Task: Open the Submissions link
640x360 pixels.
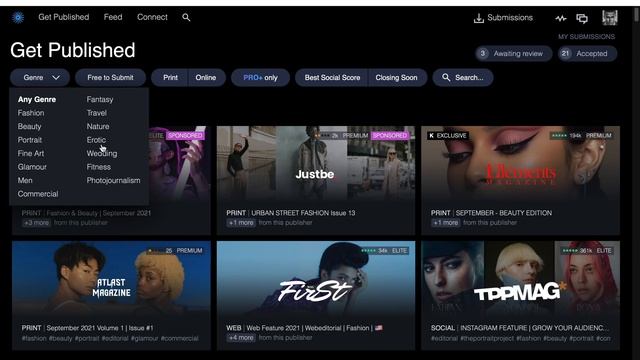Action: (x=510, y=18)
